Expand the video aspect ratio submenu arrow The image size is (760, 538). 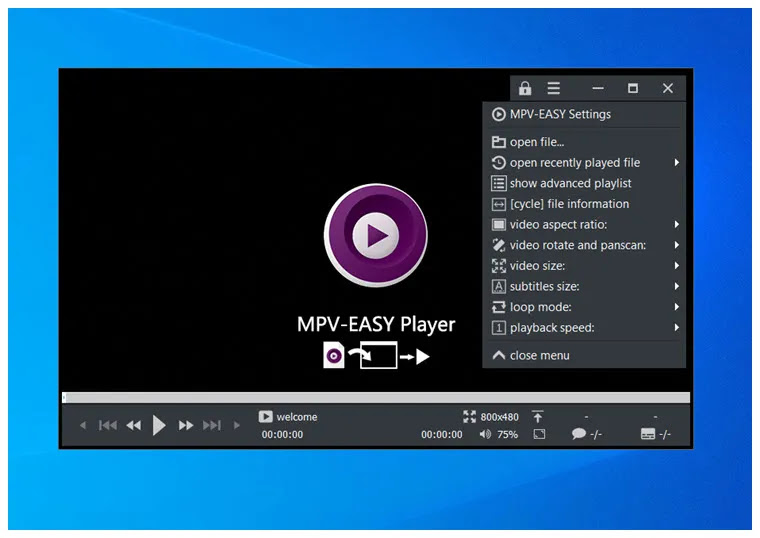676,225
